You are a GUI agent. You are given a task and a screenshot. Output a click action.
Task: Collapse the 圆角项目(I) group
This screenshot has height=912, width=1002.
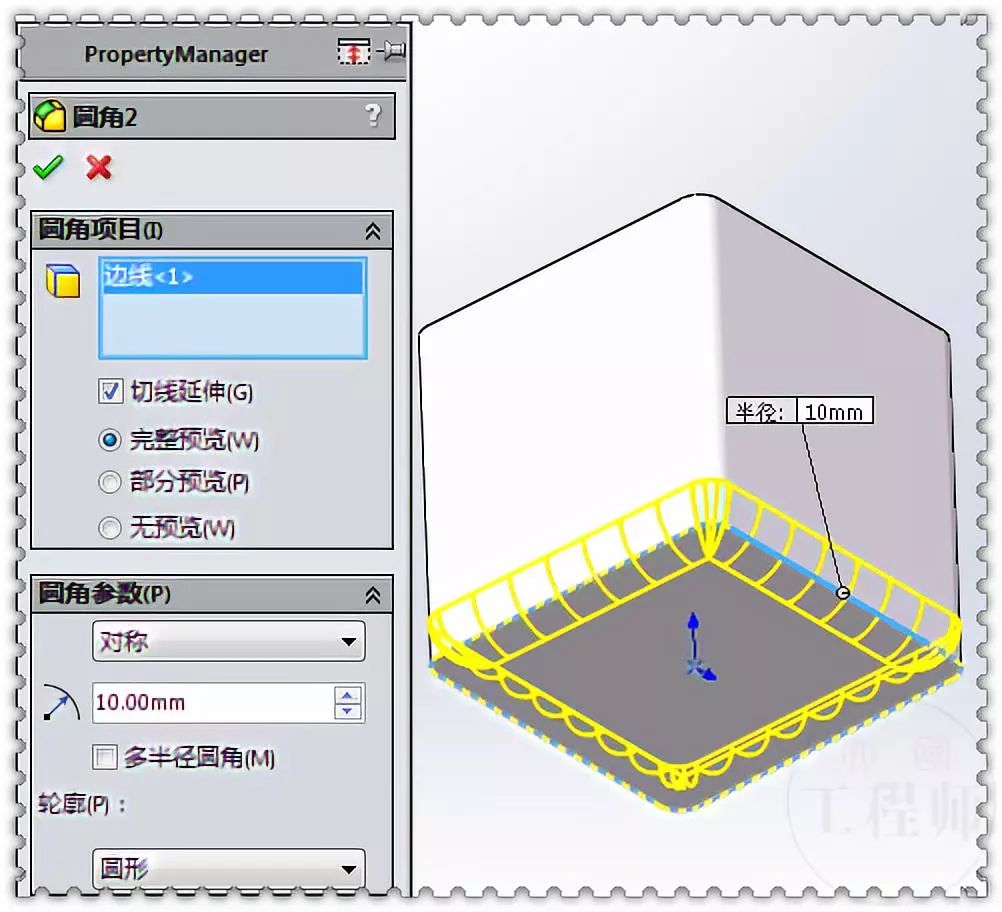pos(374,230)
